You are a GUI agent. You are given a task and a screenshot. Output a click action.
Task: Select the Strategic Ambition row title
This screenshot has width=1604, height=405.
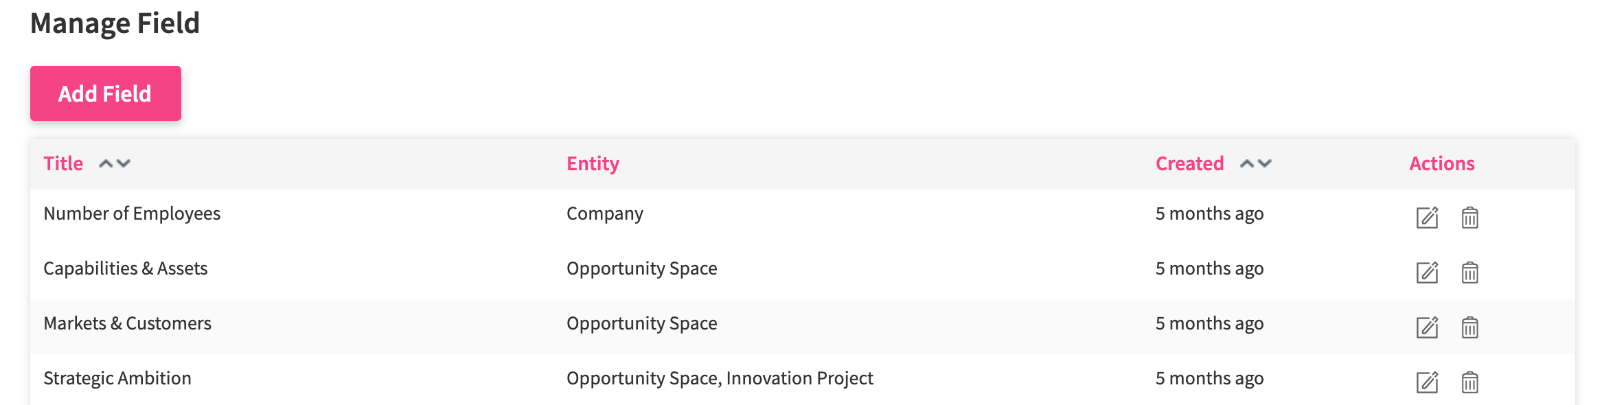[x=117, y=378]
